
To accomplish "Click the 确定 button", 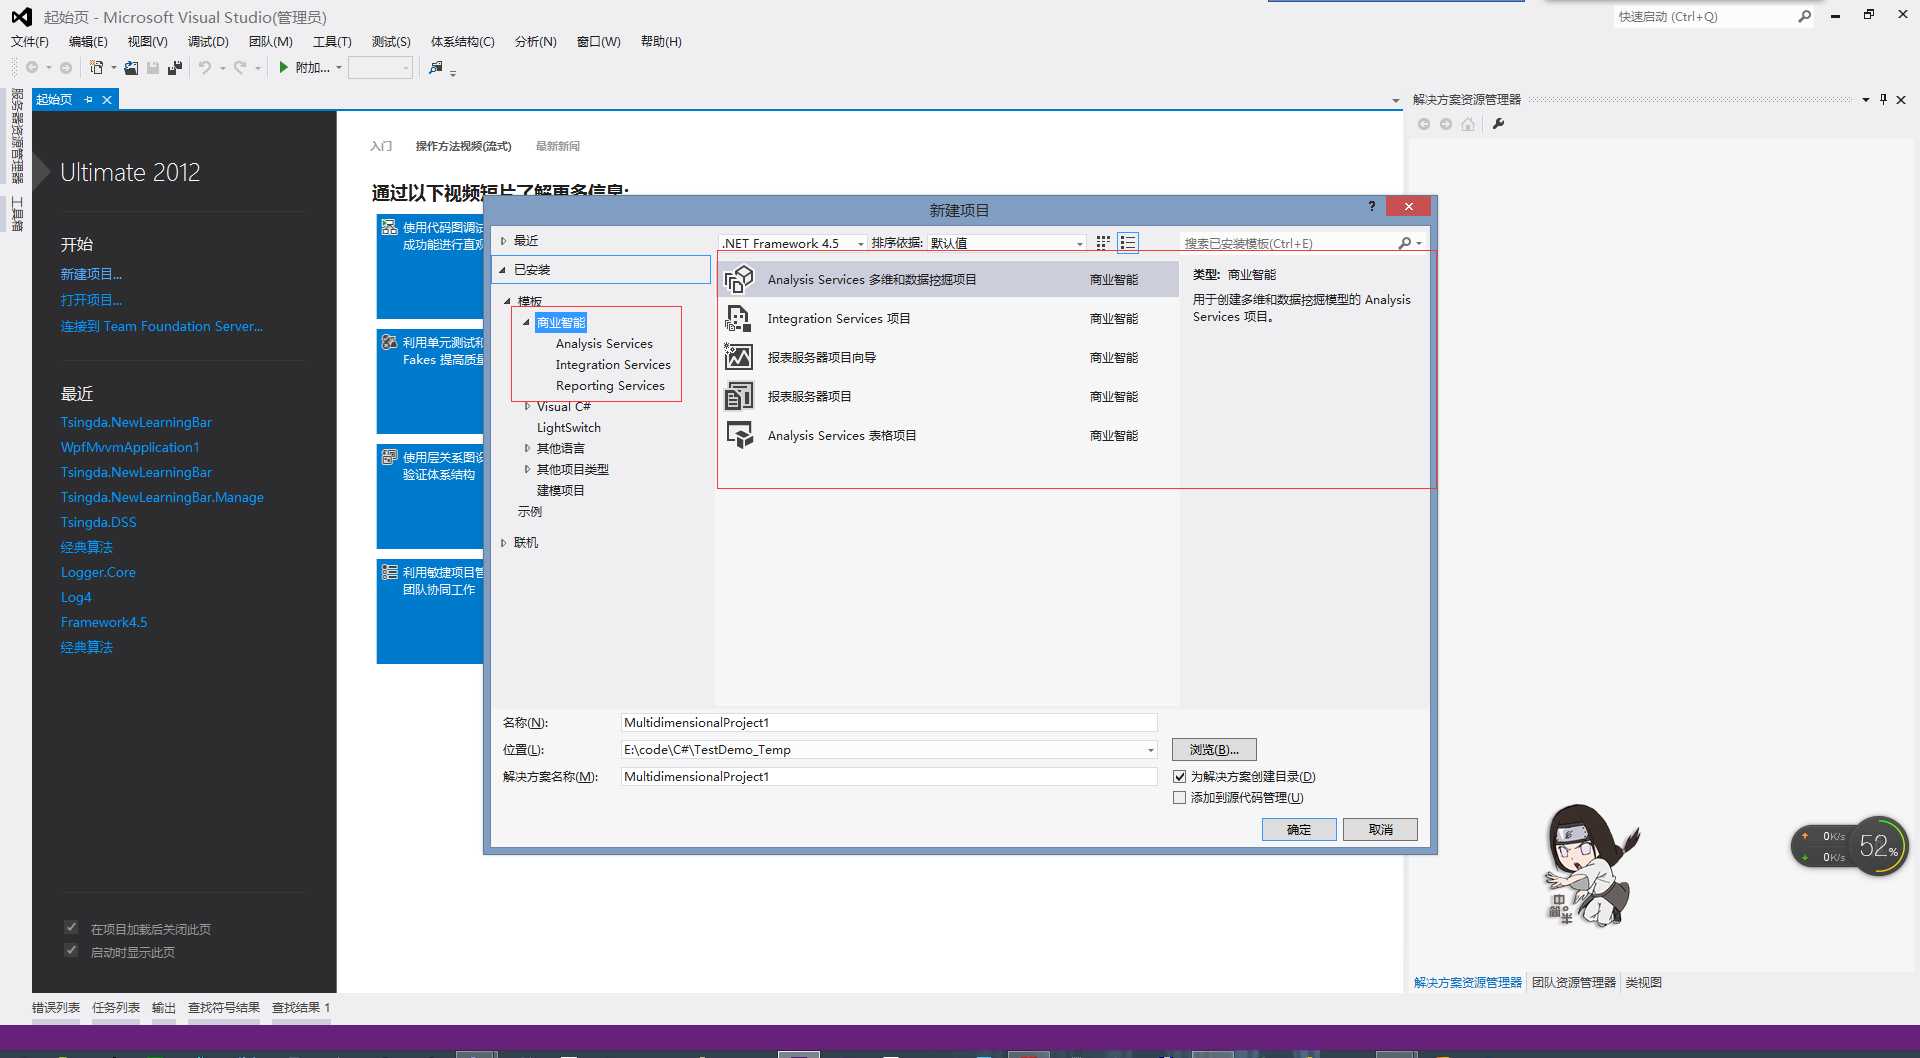I will click(x=1298, y=829).
